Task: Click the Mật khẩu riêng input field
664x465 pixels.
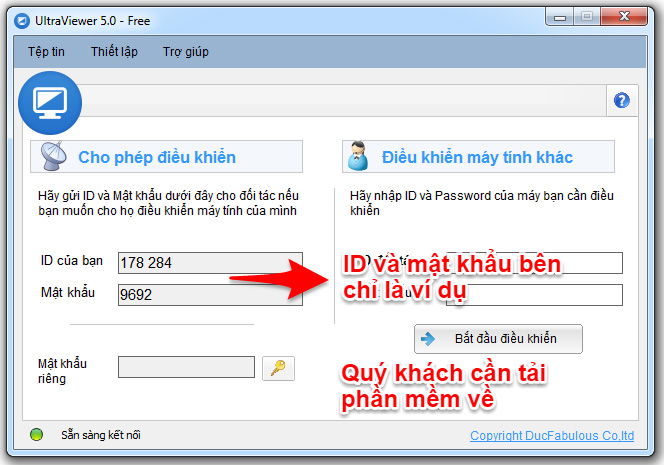Action: point(186,367)
